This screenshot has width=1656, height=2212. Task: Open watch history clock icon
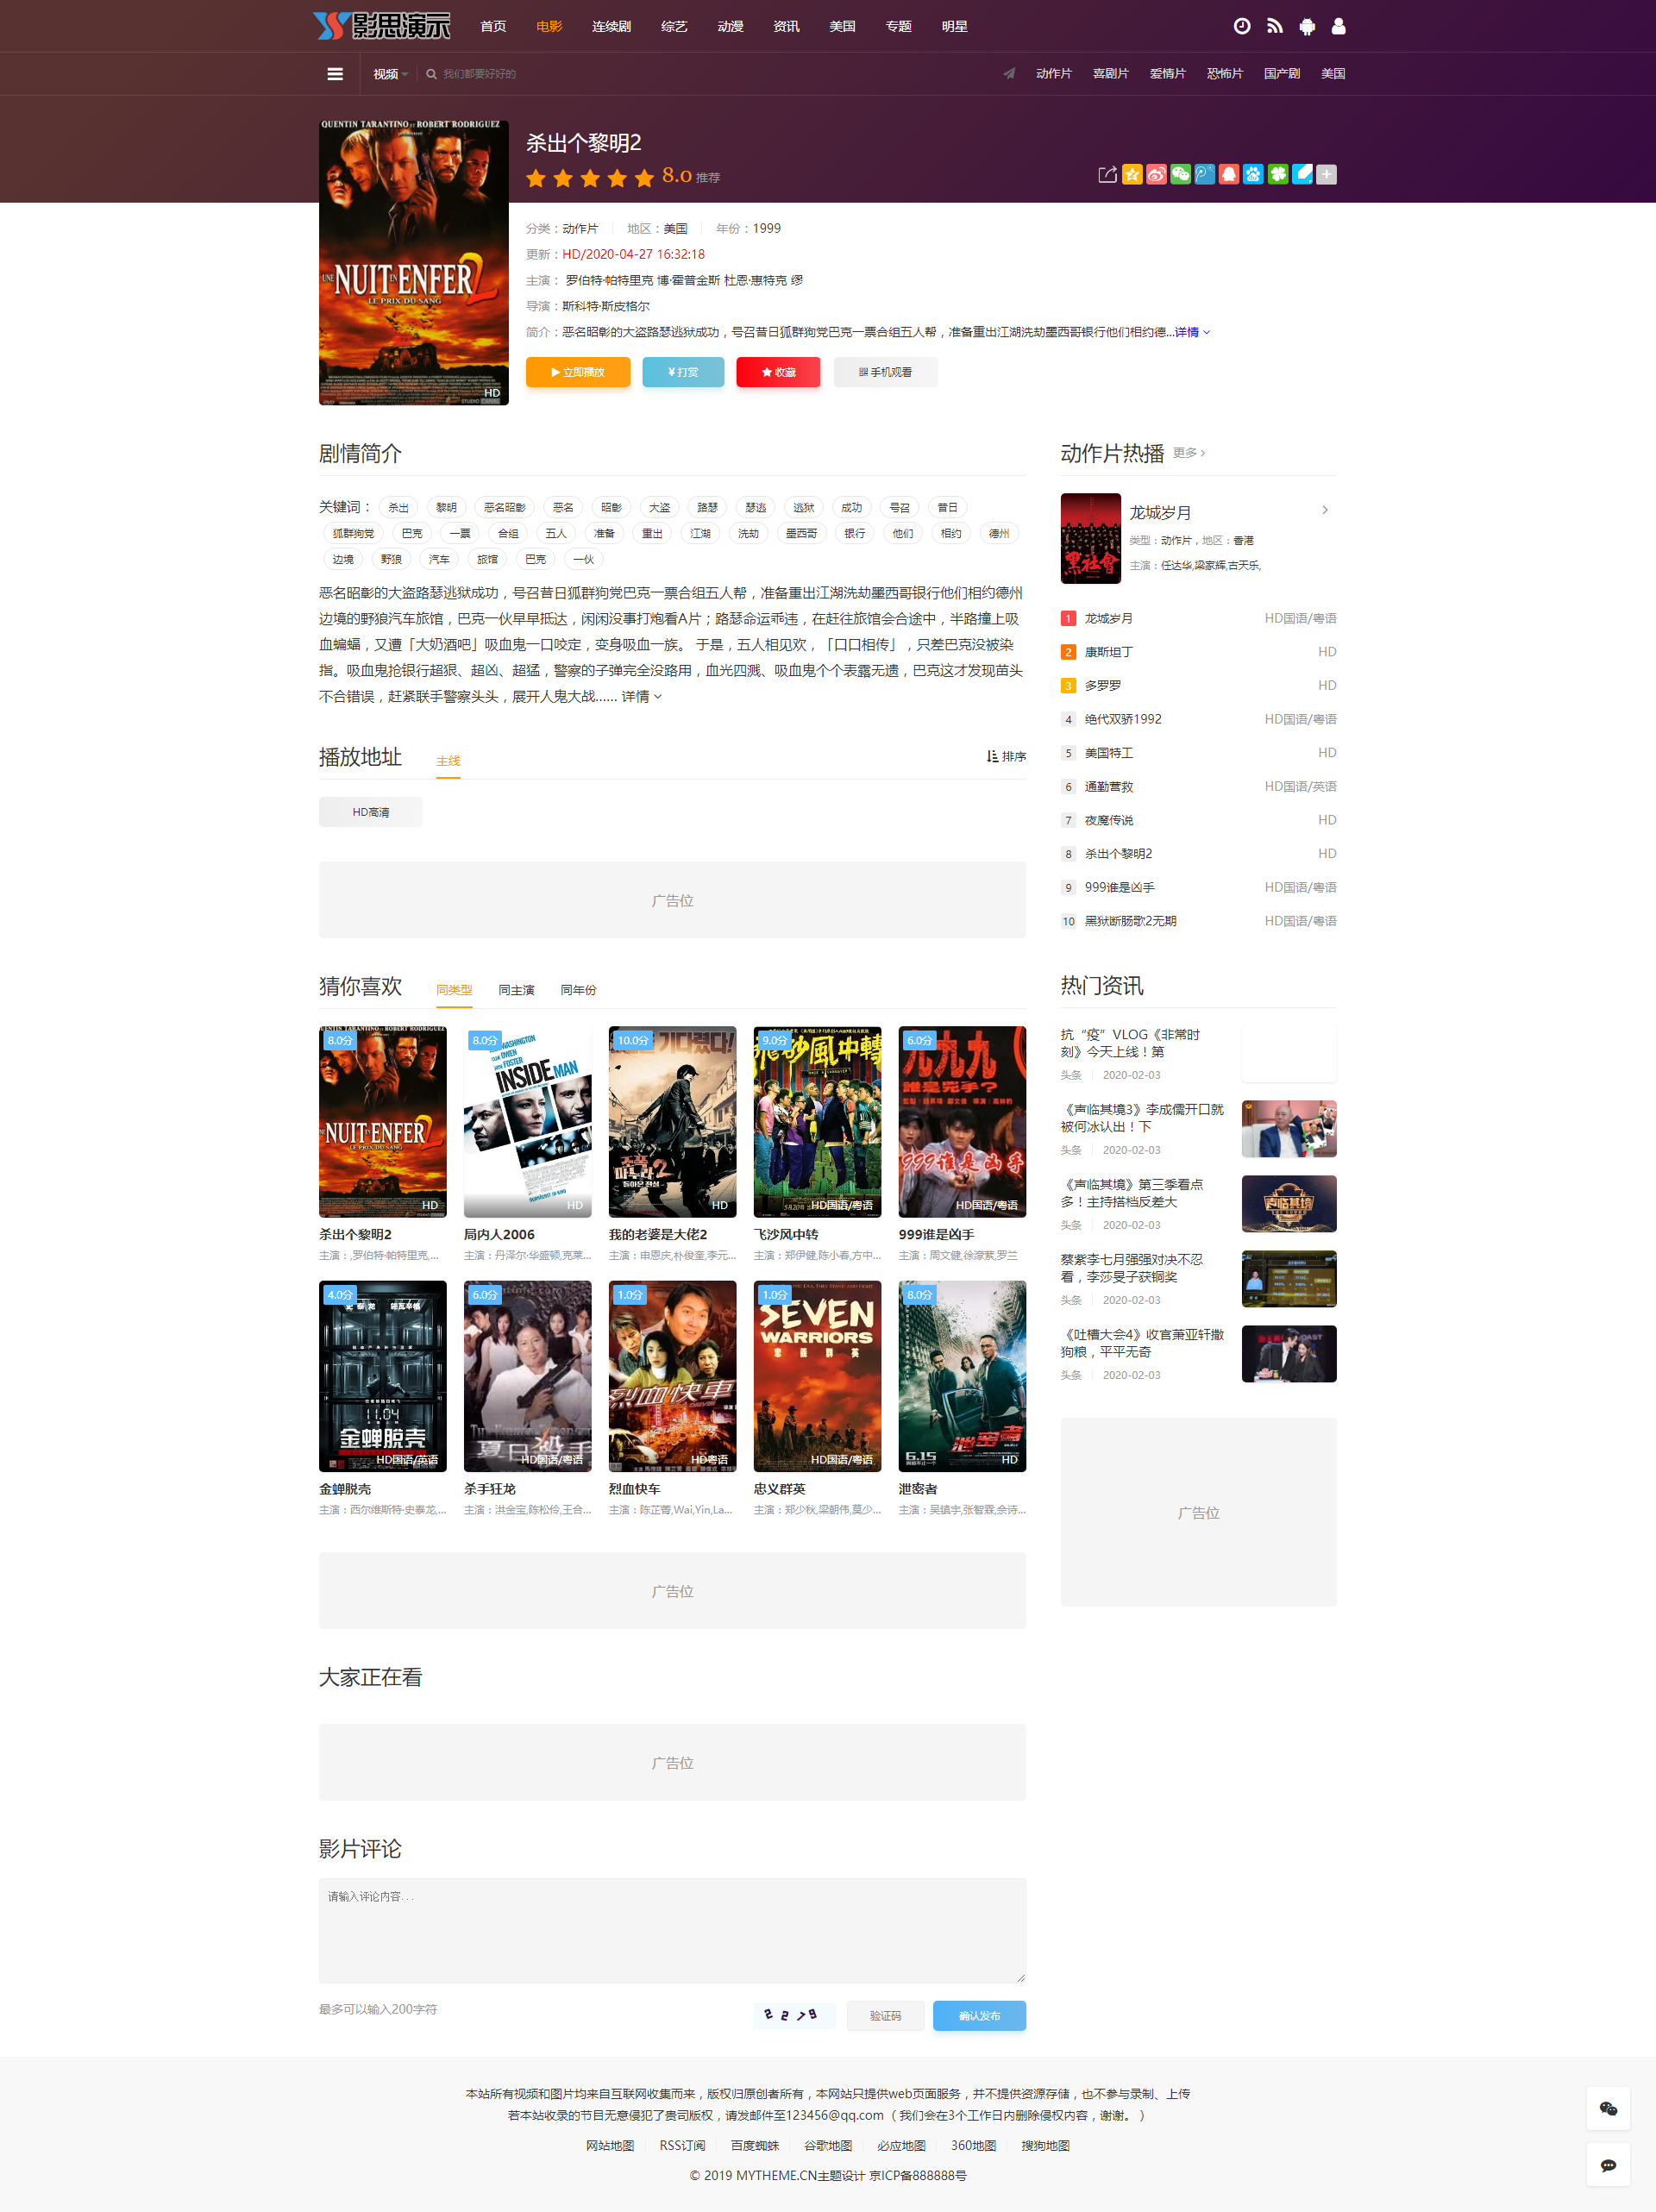[x=1241, y=26]
